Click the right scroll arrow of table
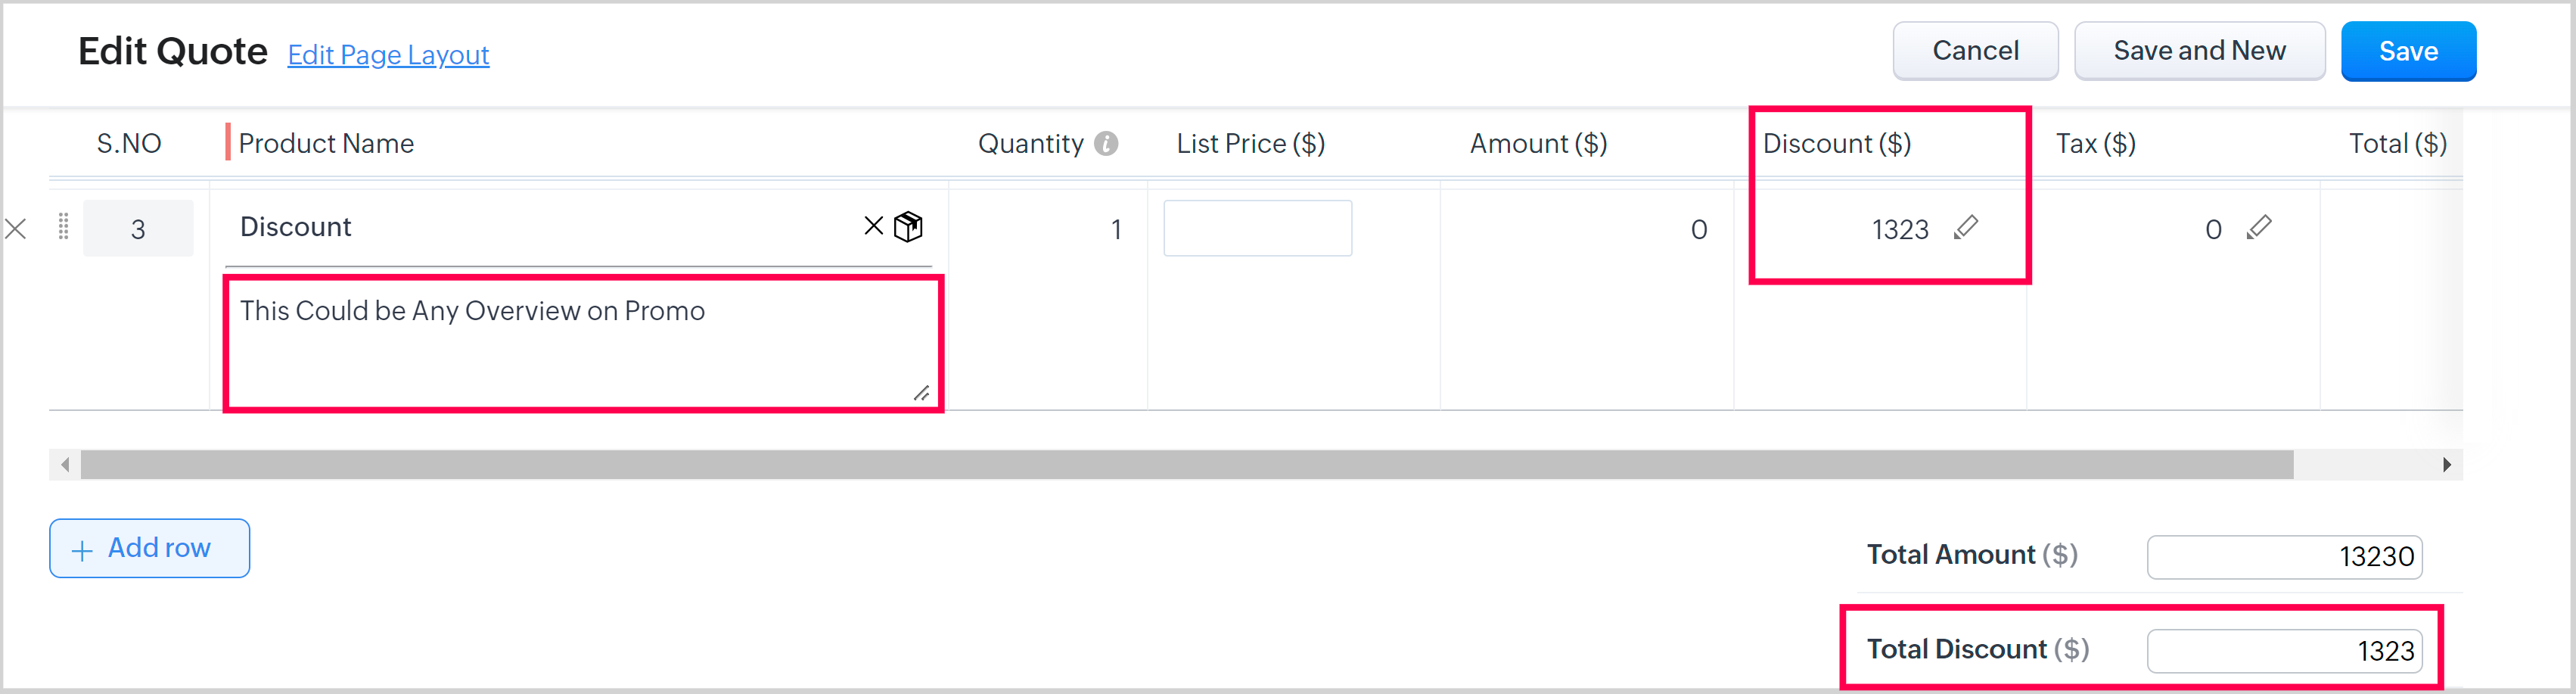The height and width of the screenshot is (694, 2576). coord(2446,464)
